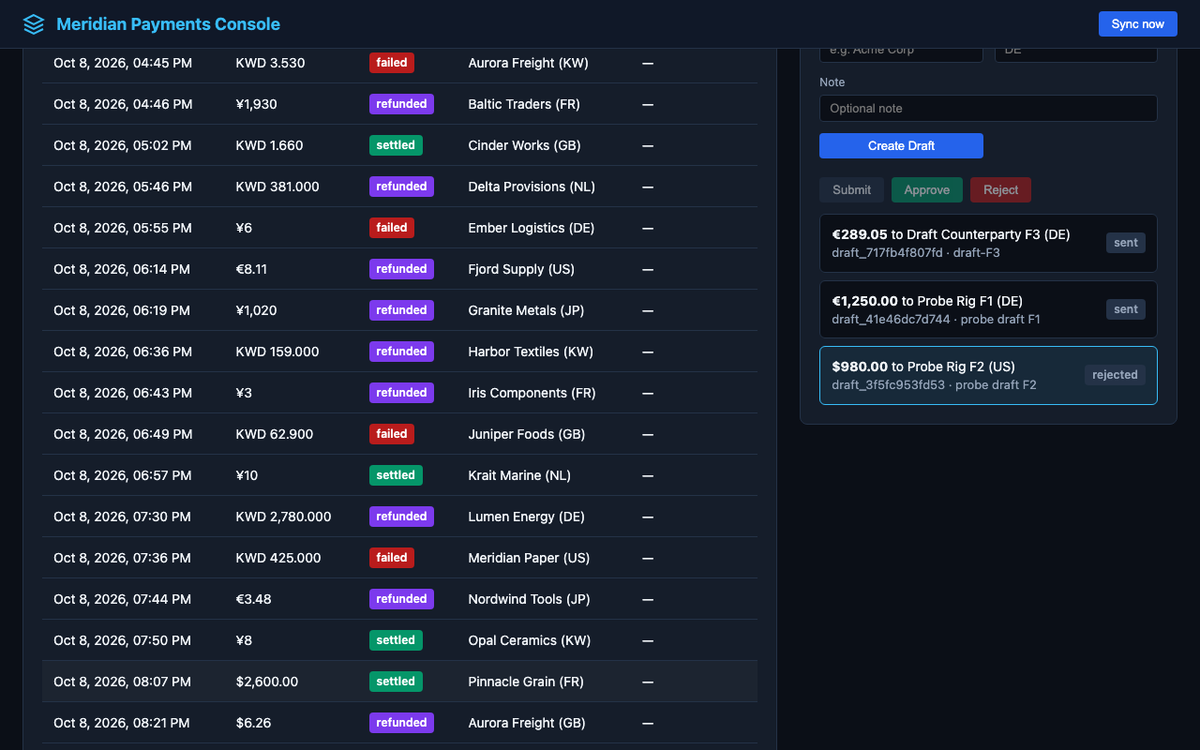1200x750 pixels.
Task: Click amount $6.26
Action: [x=253, y=723]
